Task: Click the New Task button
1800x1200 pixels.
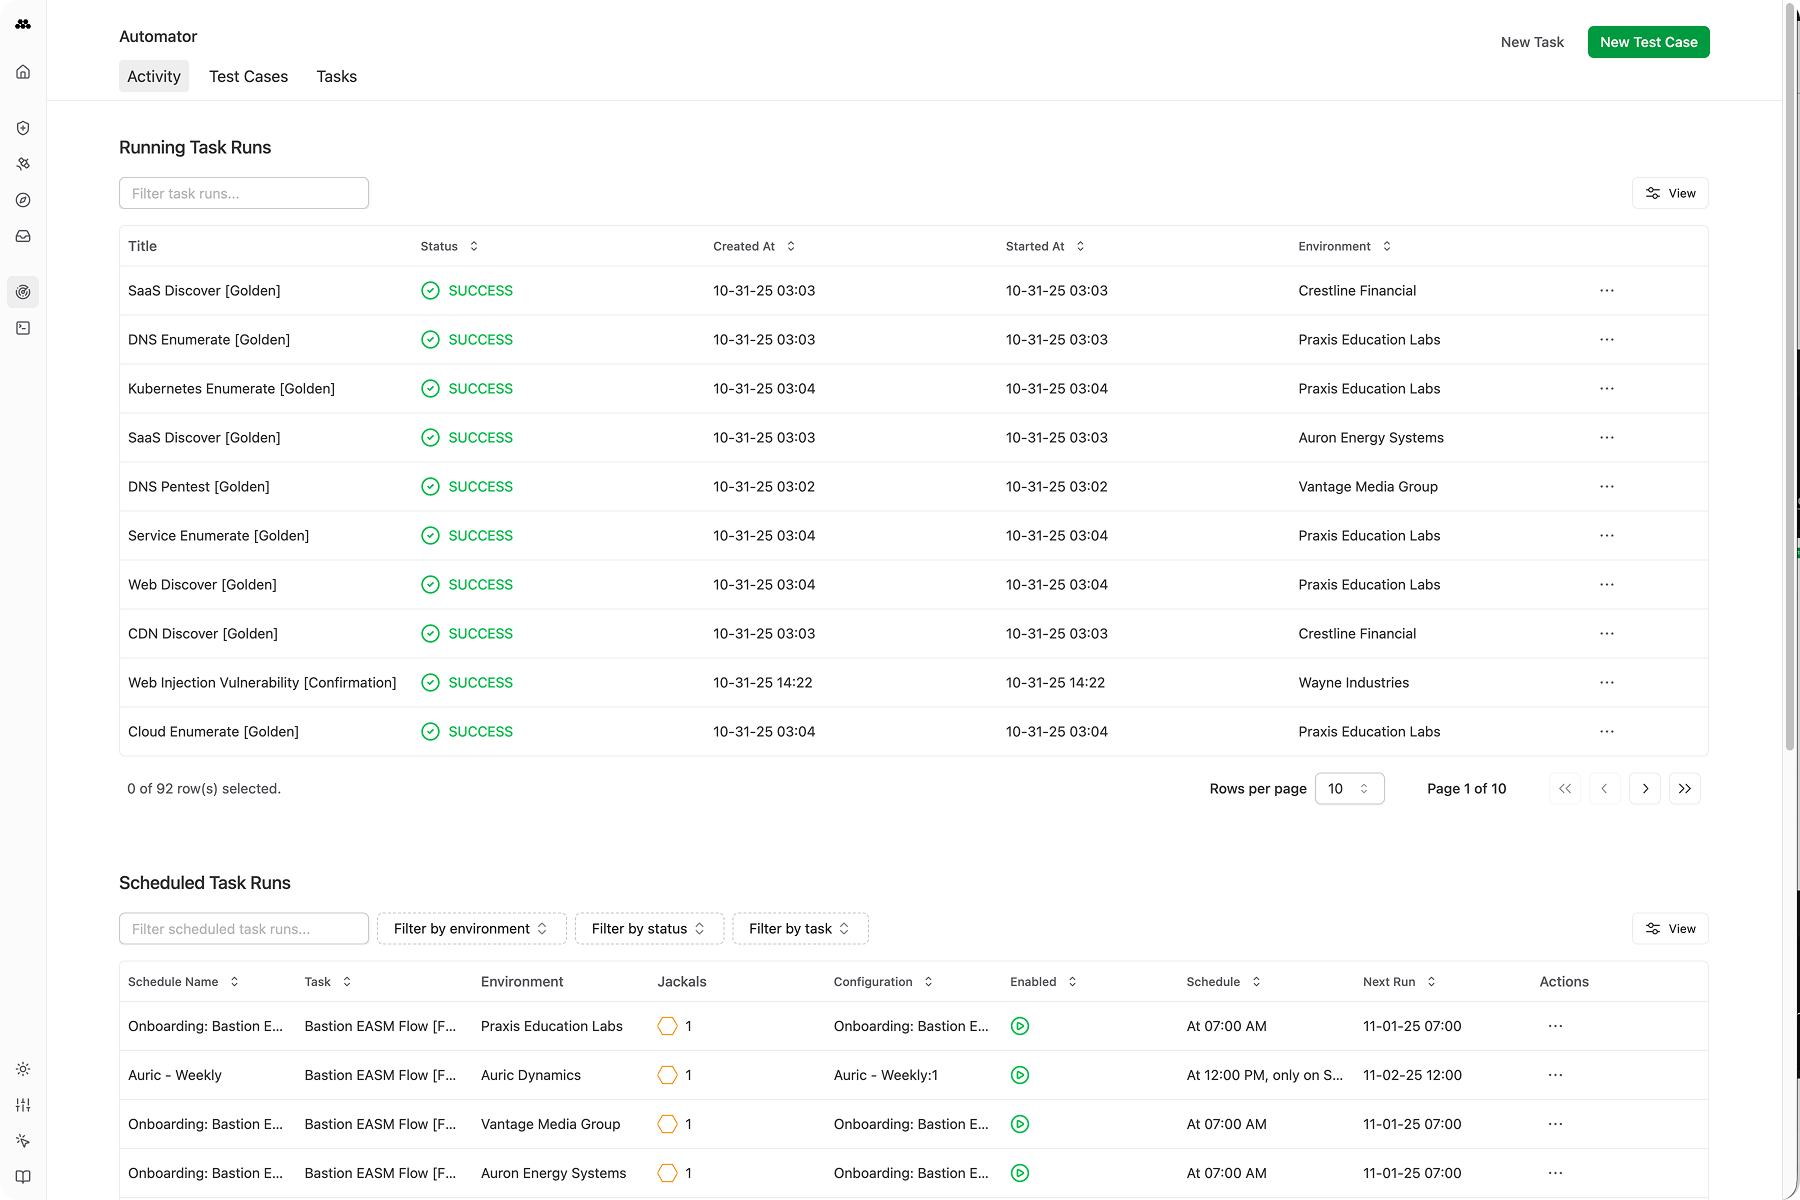Action: point(1532,42)
